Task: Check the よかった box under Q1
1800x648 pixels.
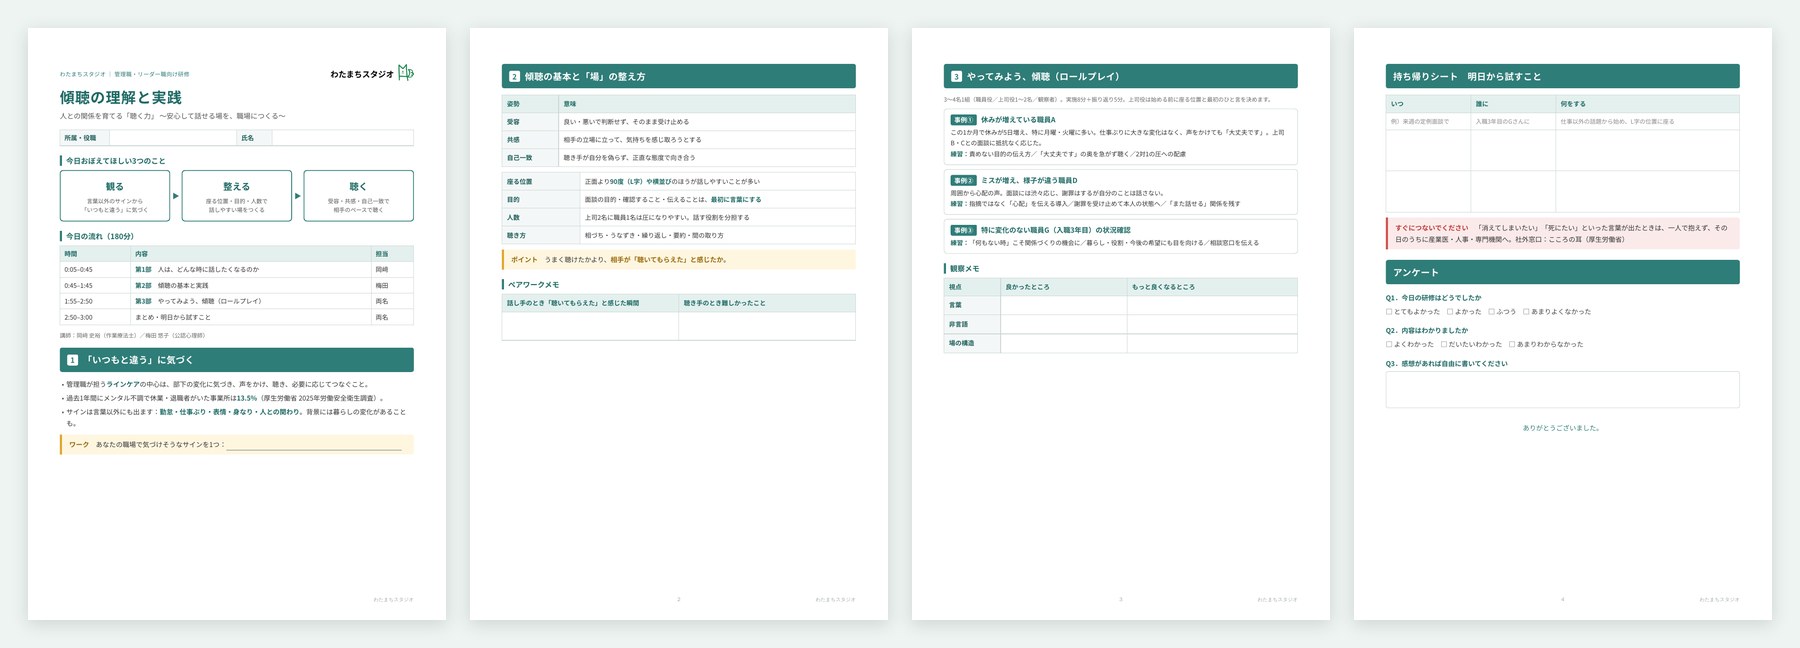Action: point(1450,312)
